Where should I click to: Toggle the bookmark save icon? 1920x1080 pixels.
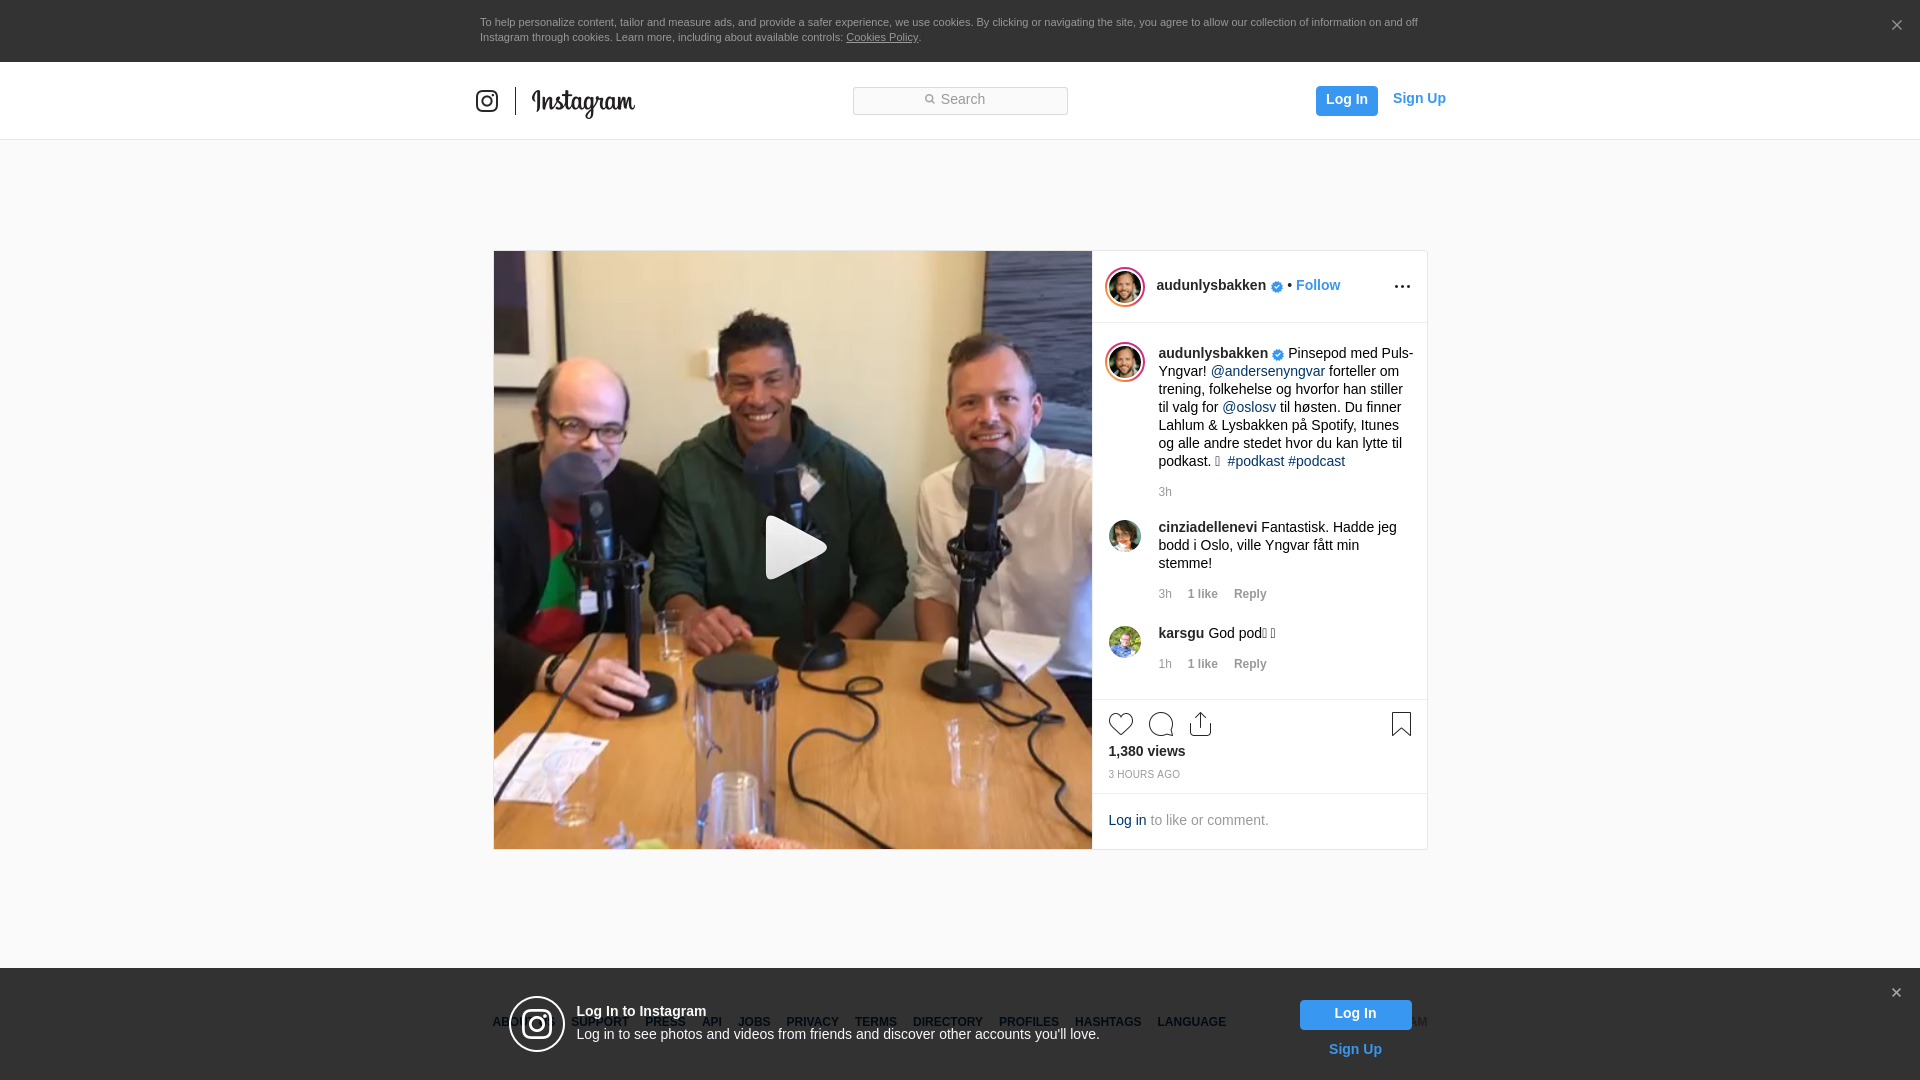(1401, 724)
